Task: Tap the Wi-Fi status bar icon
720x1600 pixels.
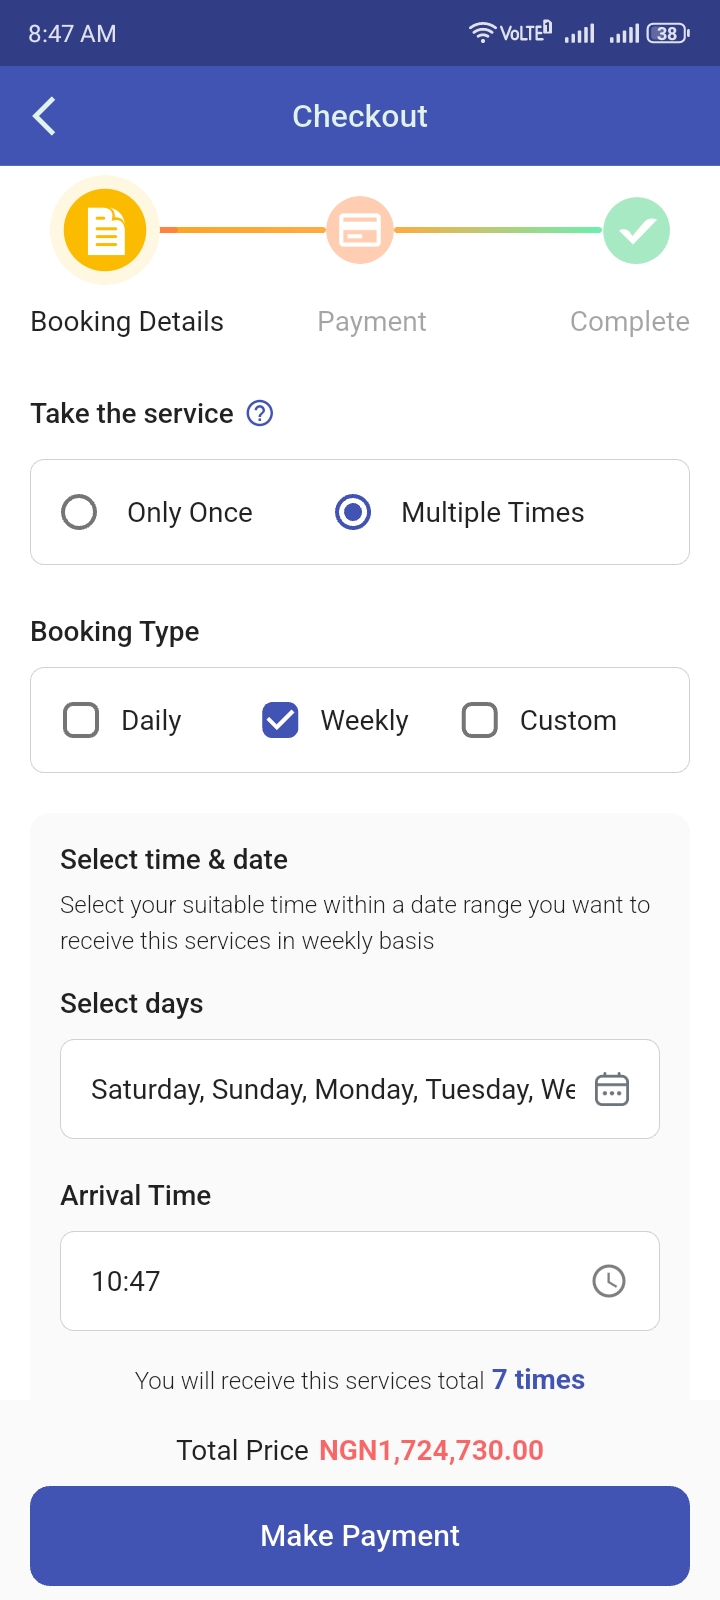Action: 482,33
